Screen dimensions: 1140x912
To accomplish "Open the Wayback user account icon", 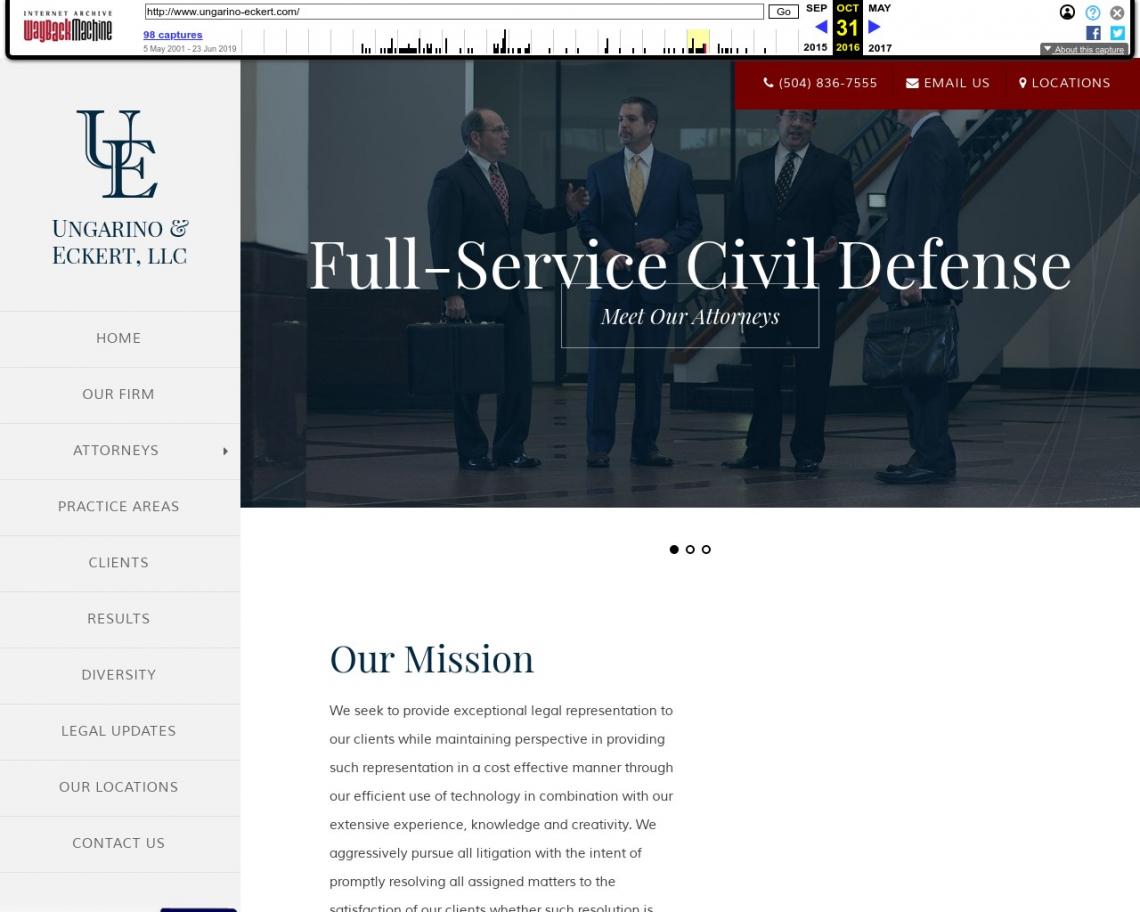I will tap(1067, 12).
